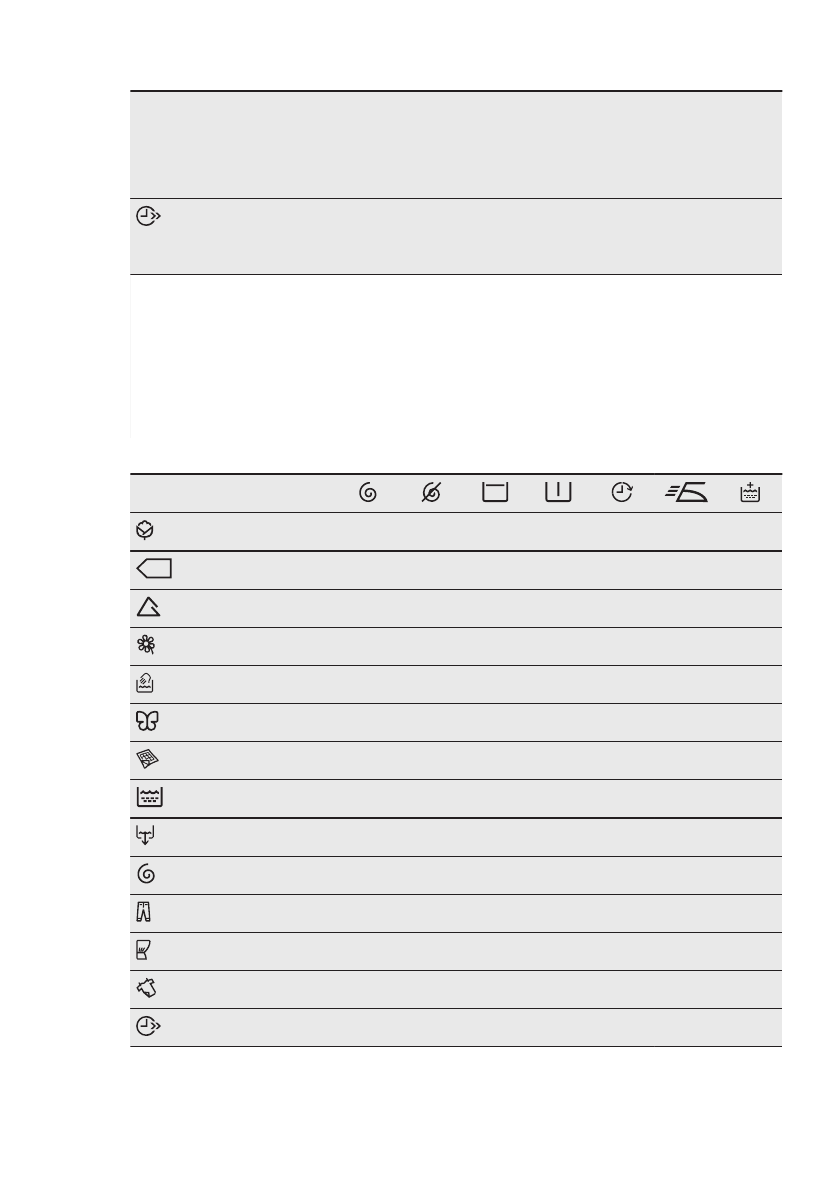Click the delicates flower program icon

coord(146,645)
